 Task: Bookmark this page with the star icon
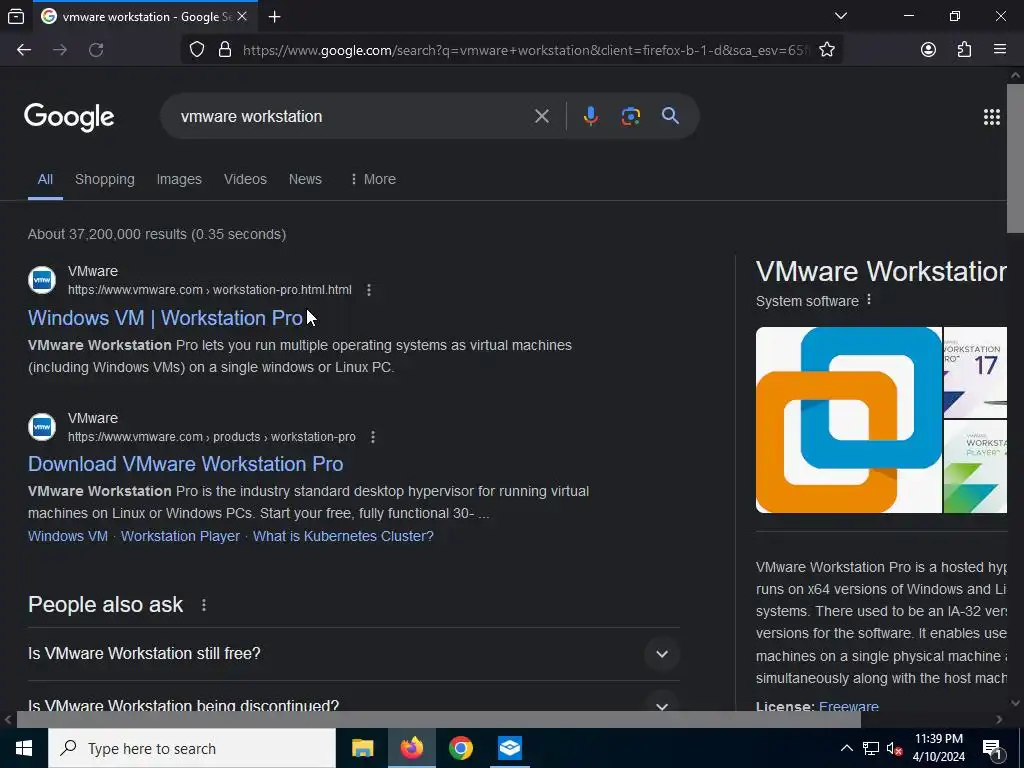(827, 50)
